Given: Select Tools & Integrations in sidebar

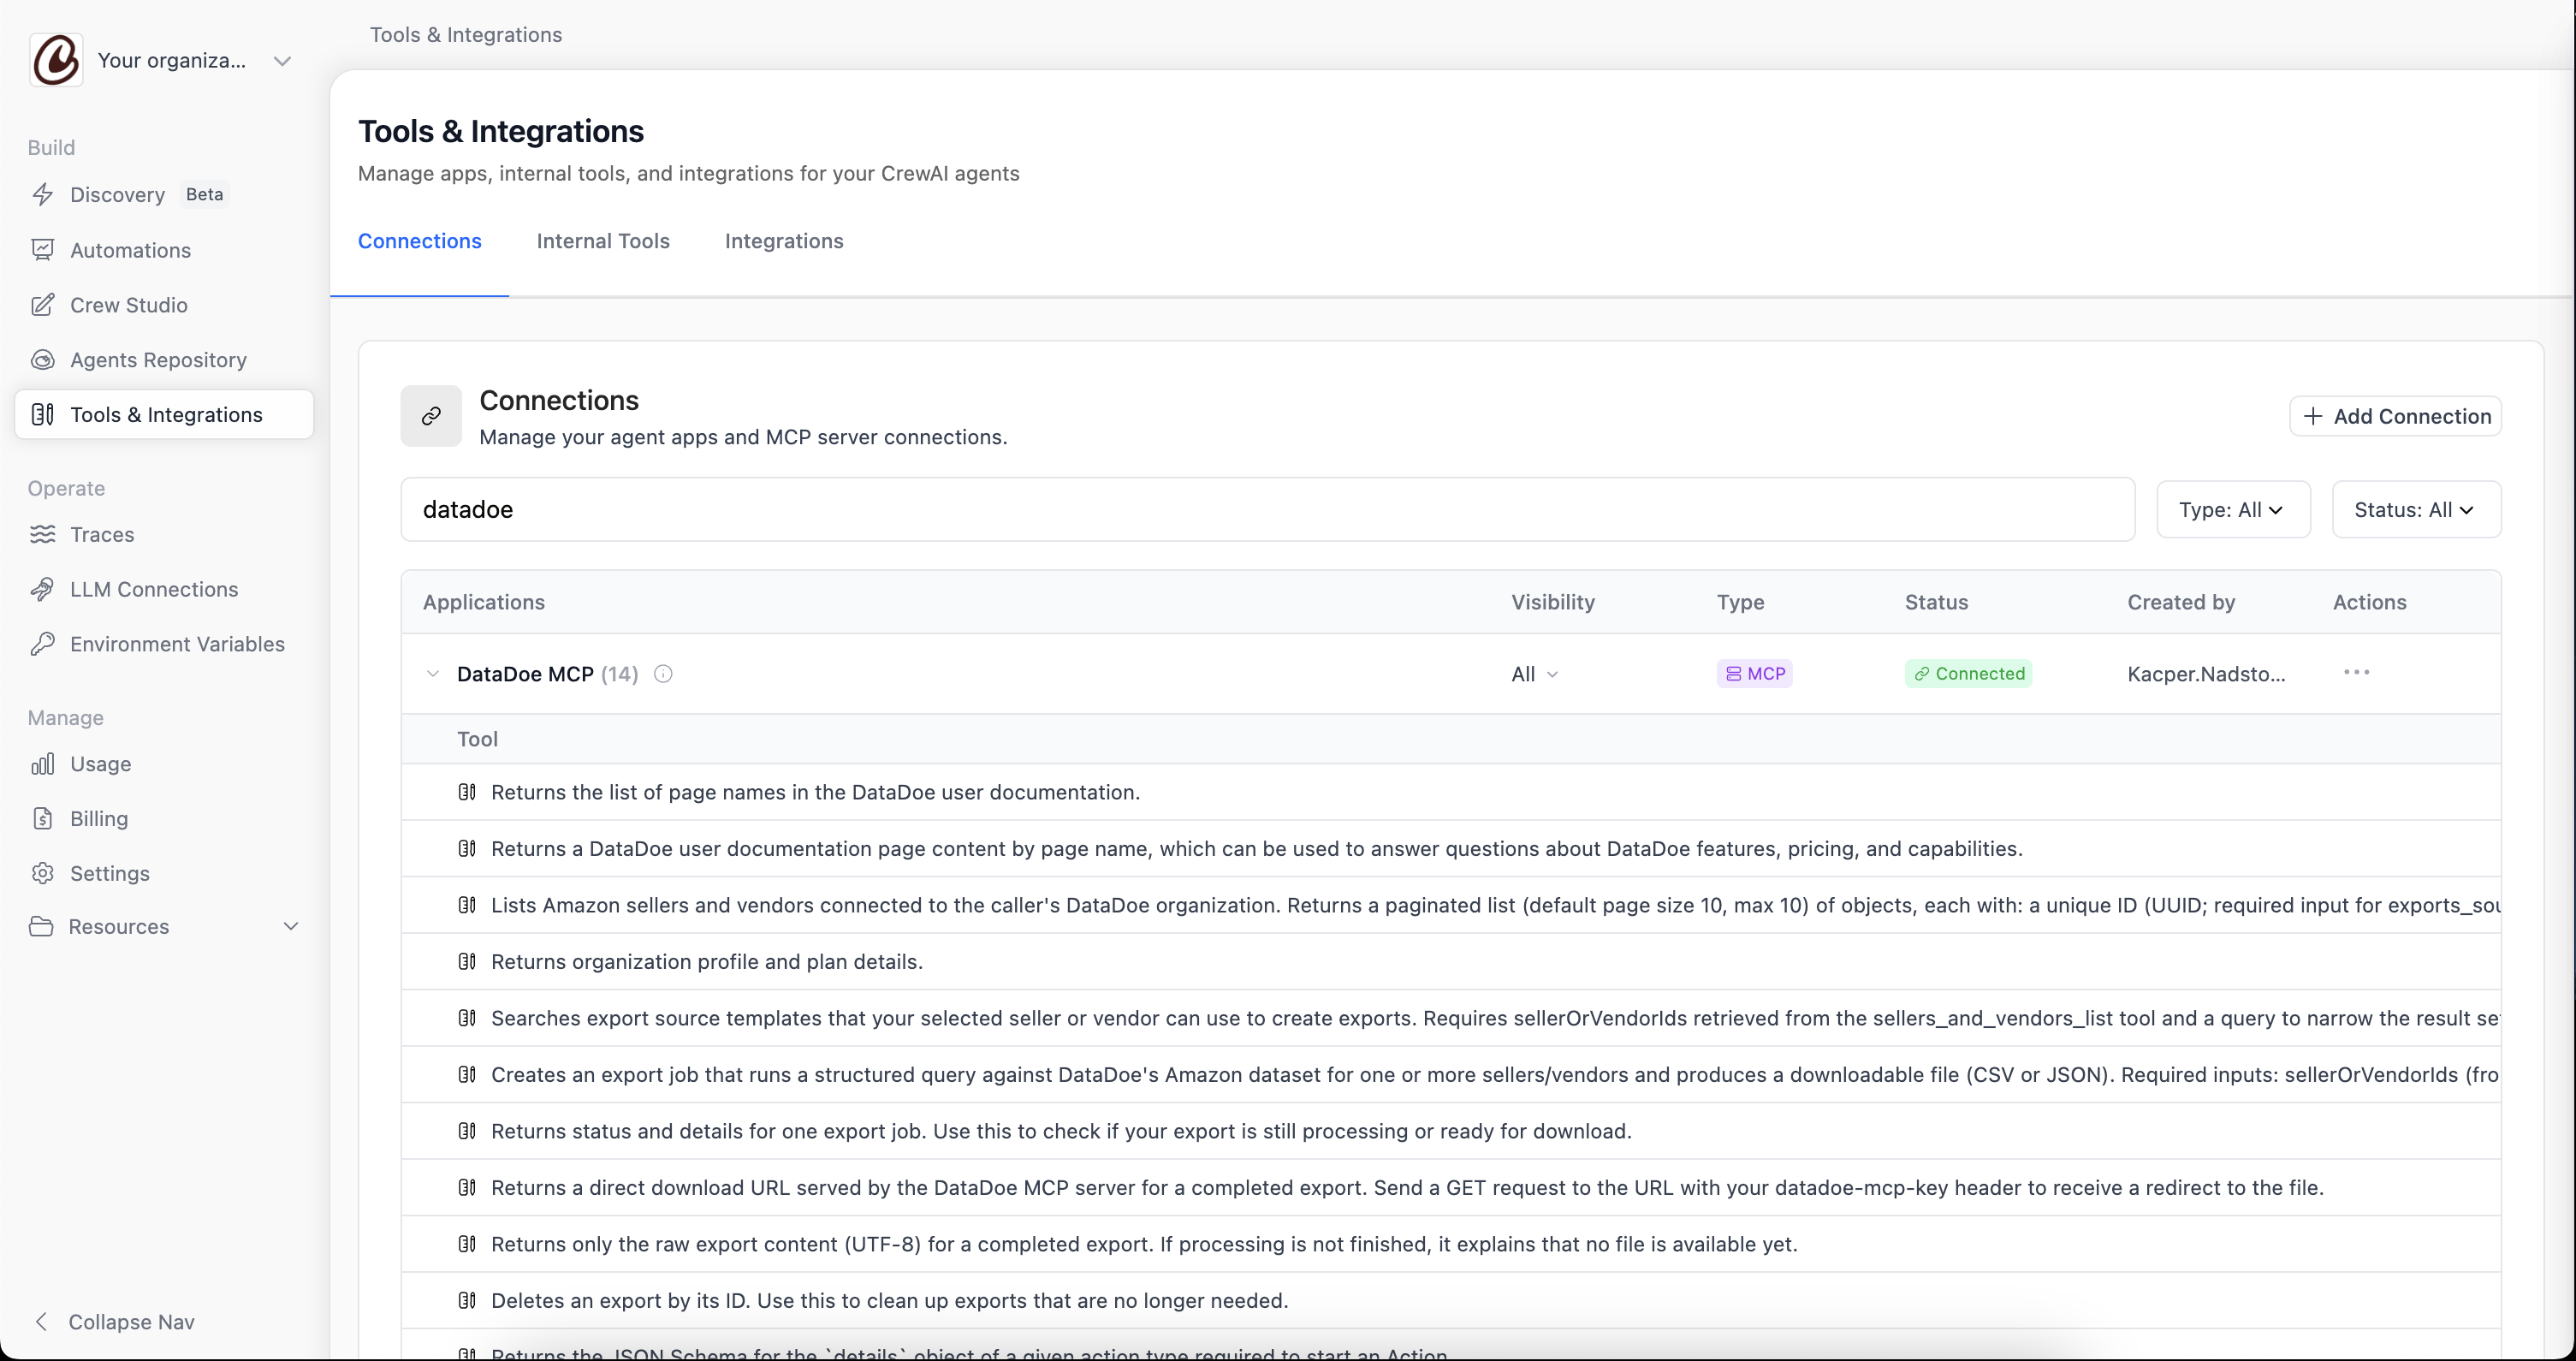Looking at the screenshot, I should [x=164, y=415].
